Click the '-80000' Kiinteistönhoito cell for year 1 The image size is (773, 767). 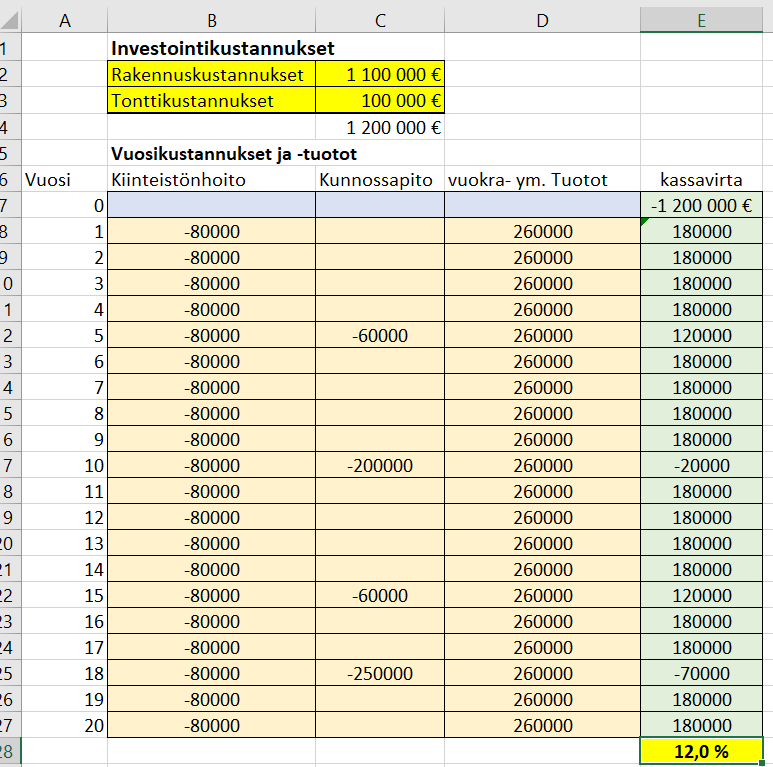coord(211,231)
